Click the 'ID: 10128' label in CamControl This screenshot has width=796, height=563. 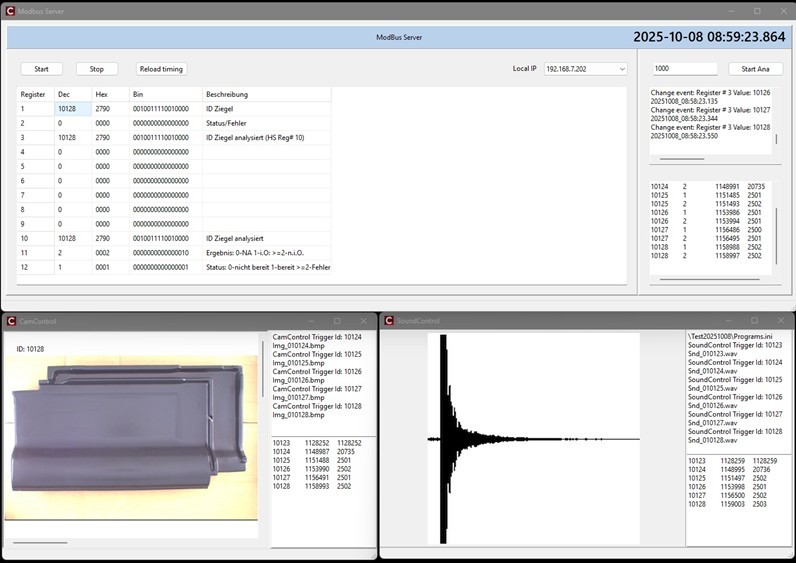click(30, 349)
